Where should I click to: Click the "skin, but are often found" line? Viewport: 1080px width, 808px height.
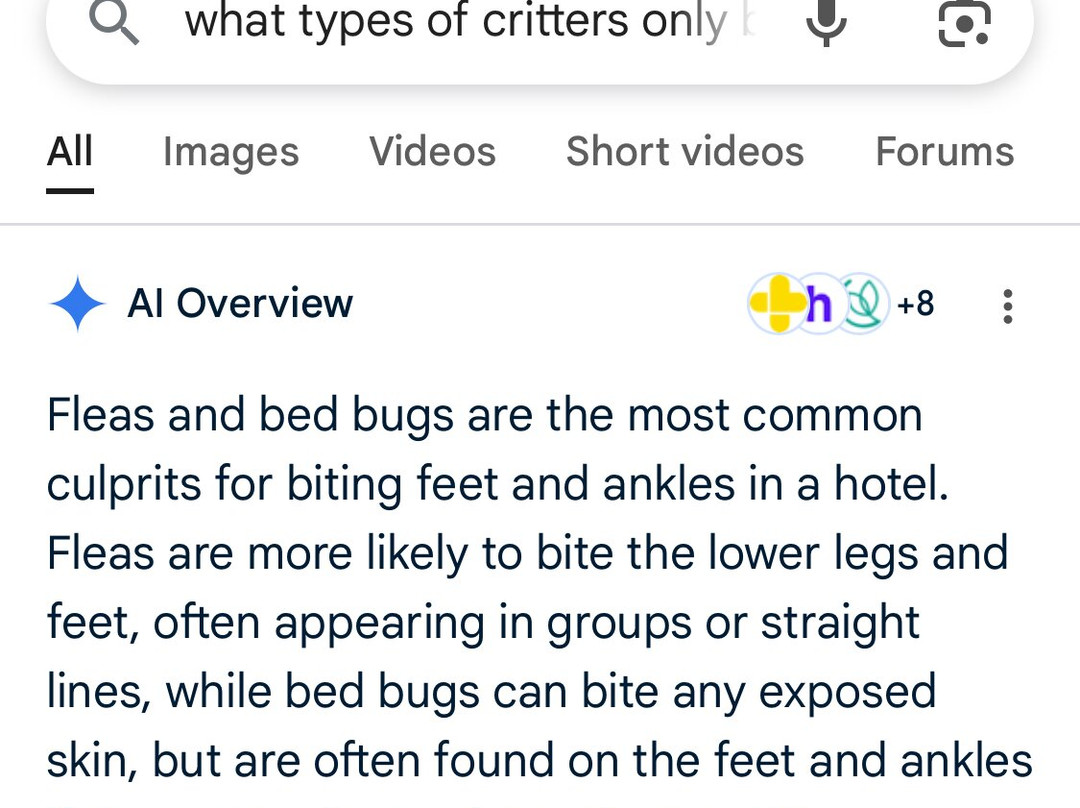point(539,761)
